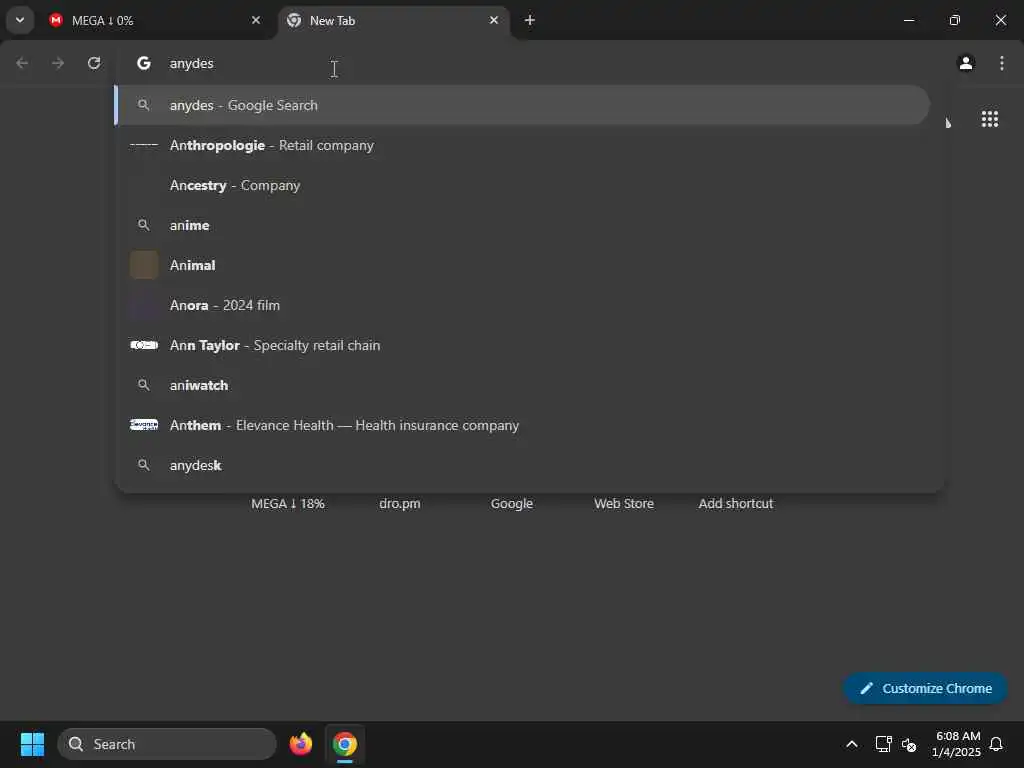The width and height of the screenshot is (1024, 768).
Task: Click the Animal suggestion thumbnail
Action: coord(144,265)
